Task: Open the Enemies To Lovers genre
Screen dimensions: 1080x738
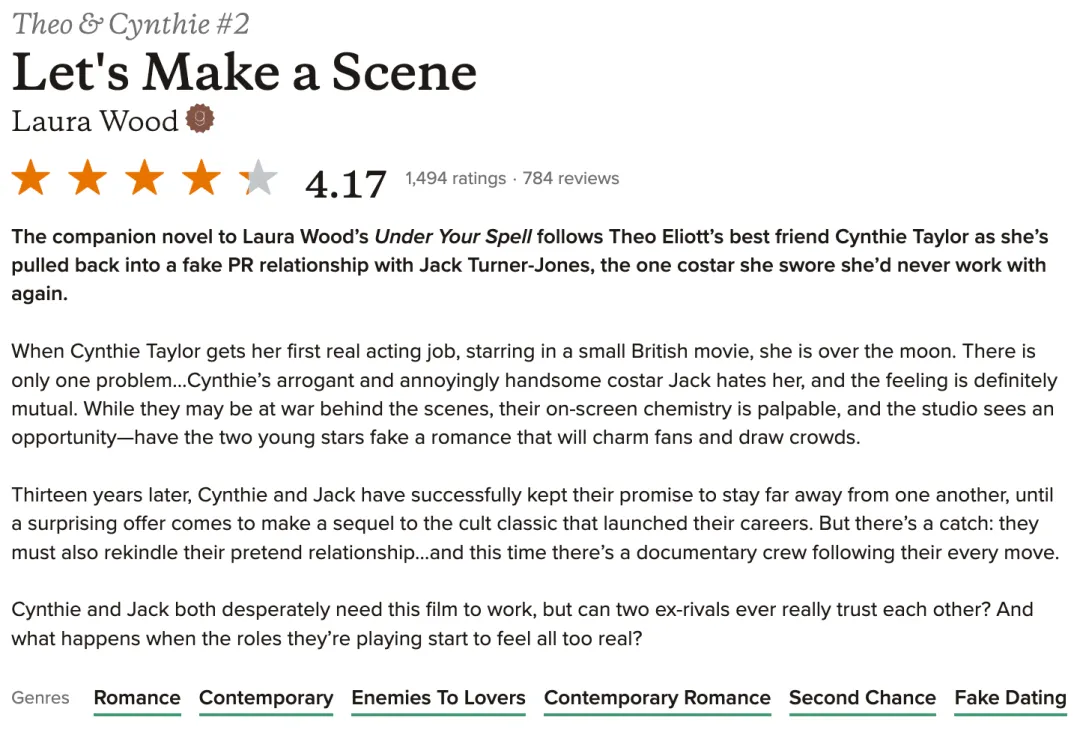Action: 438,698
